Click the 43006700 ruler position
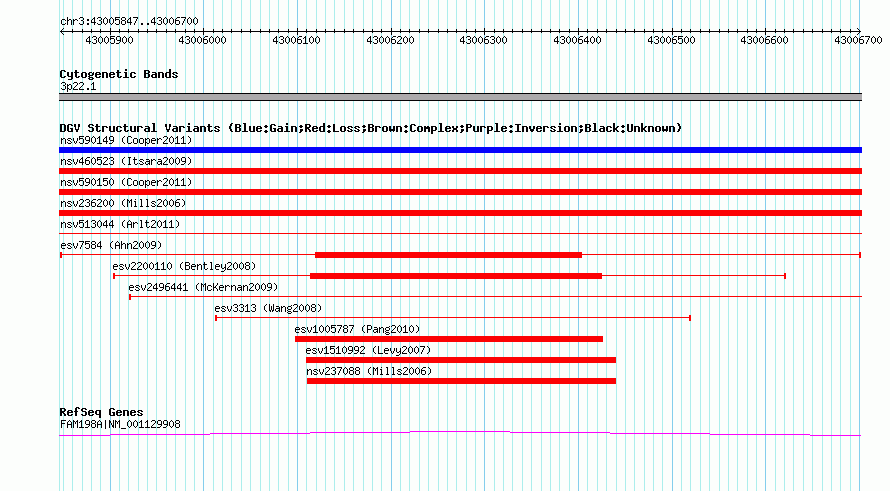890x491 pixels. [x=858, y=40]
